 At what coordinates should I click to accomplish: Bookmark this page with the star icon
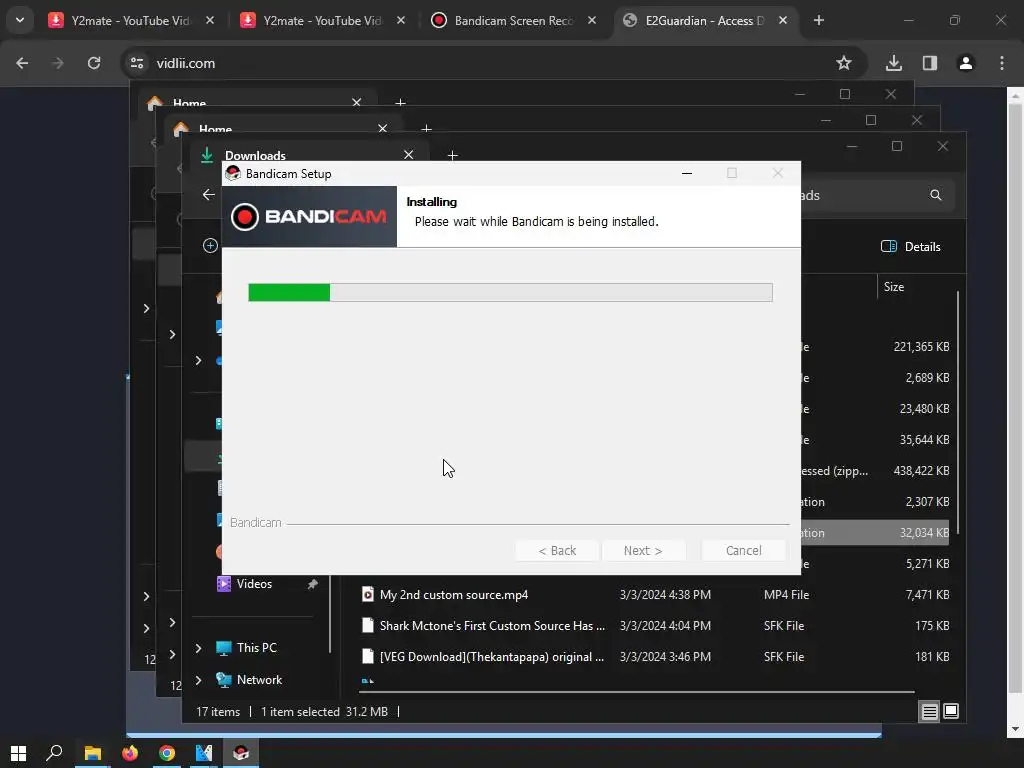(844, 63)
